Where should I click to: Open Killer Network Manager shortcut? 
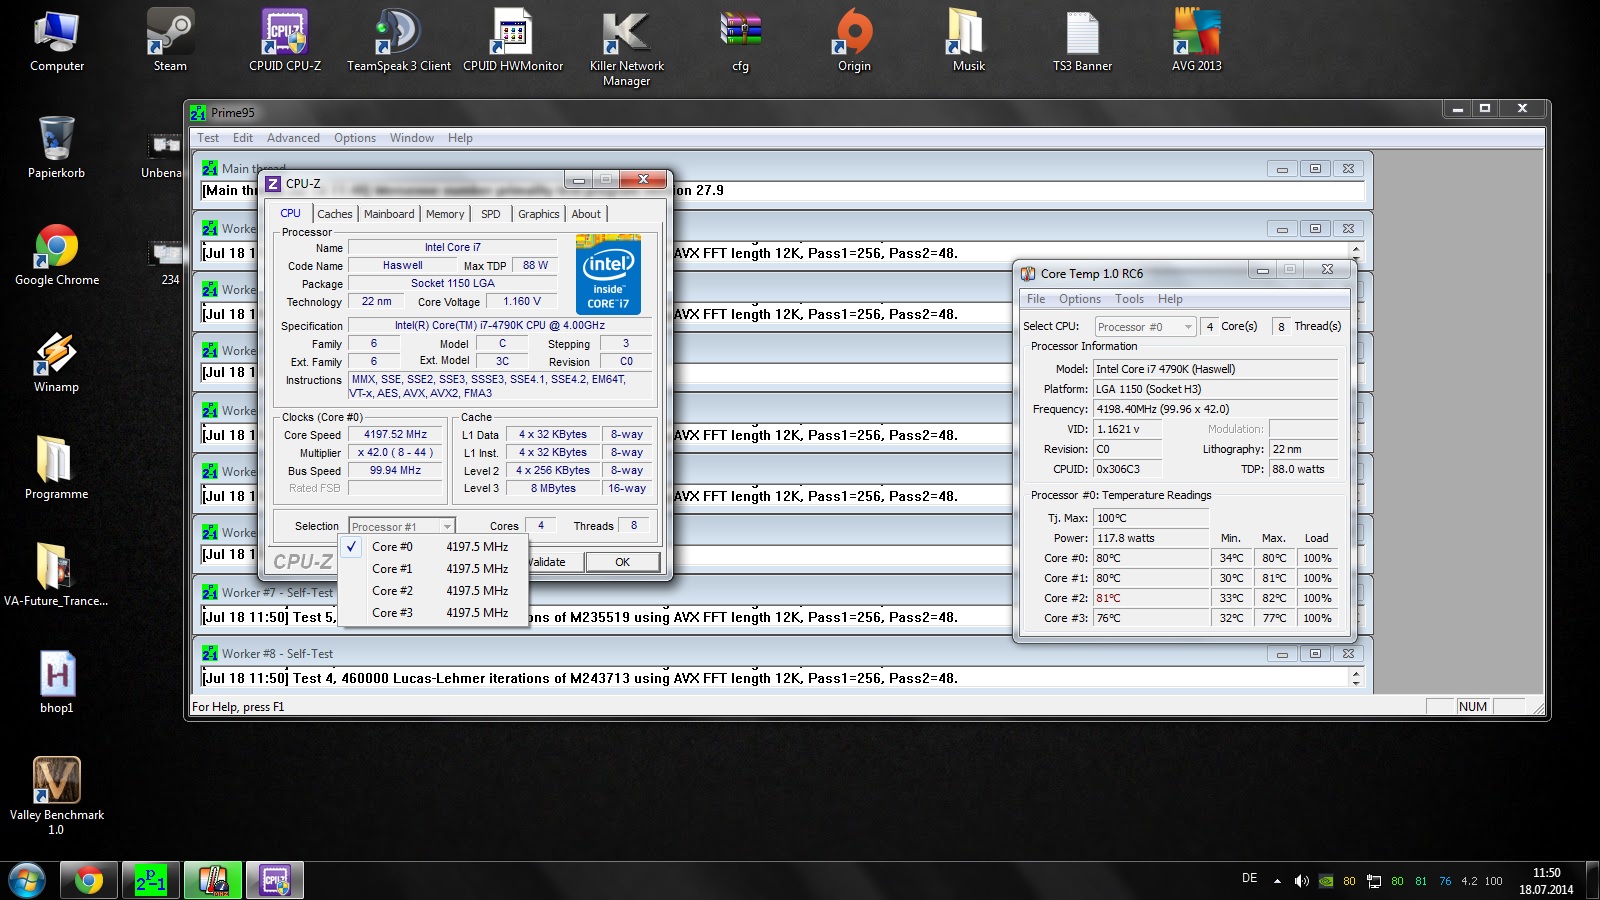pyautogui.click(x=627, y=48)
